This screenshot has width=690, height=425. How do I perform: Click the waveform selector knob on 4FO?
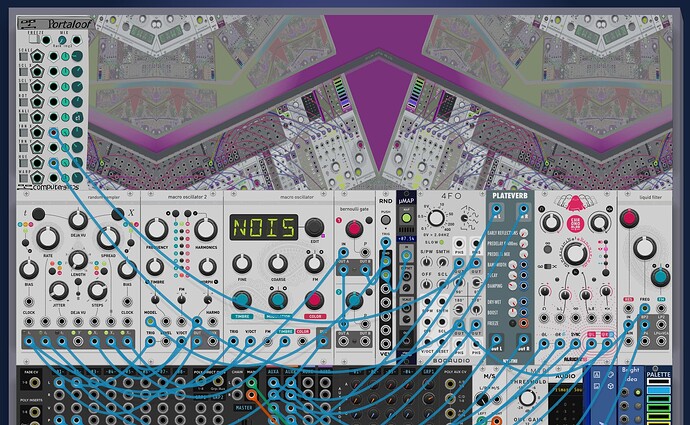464,218
